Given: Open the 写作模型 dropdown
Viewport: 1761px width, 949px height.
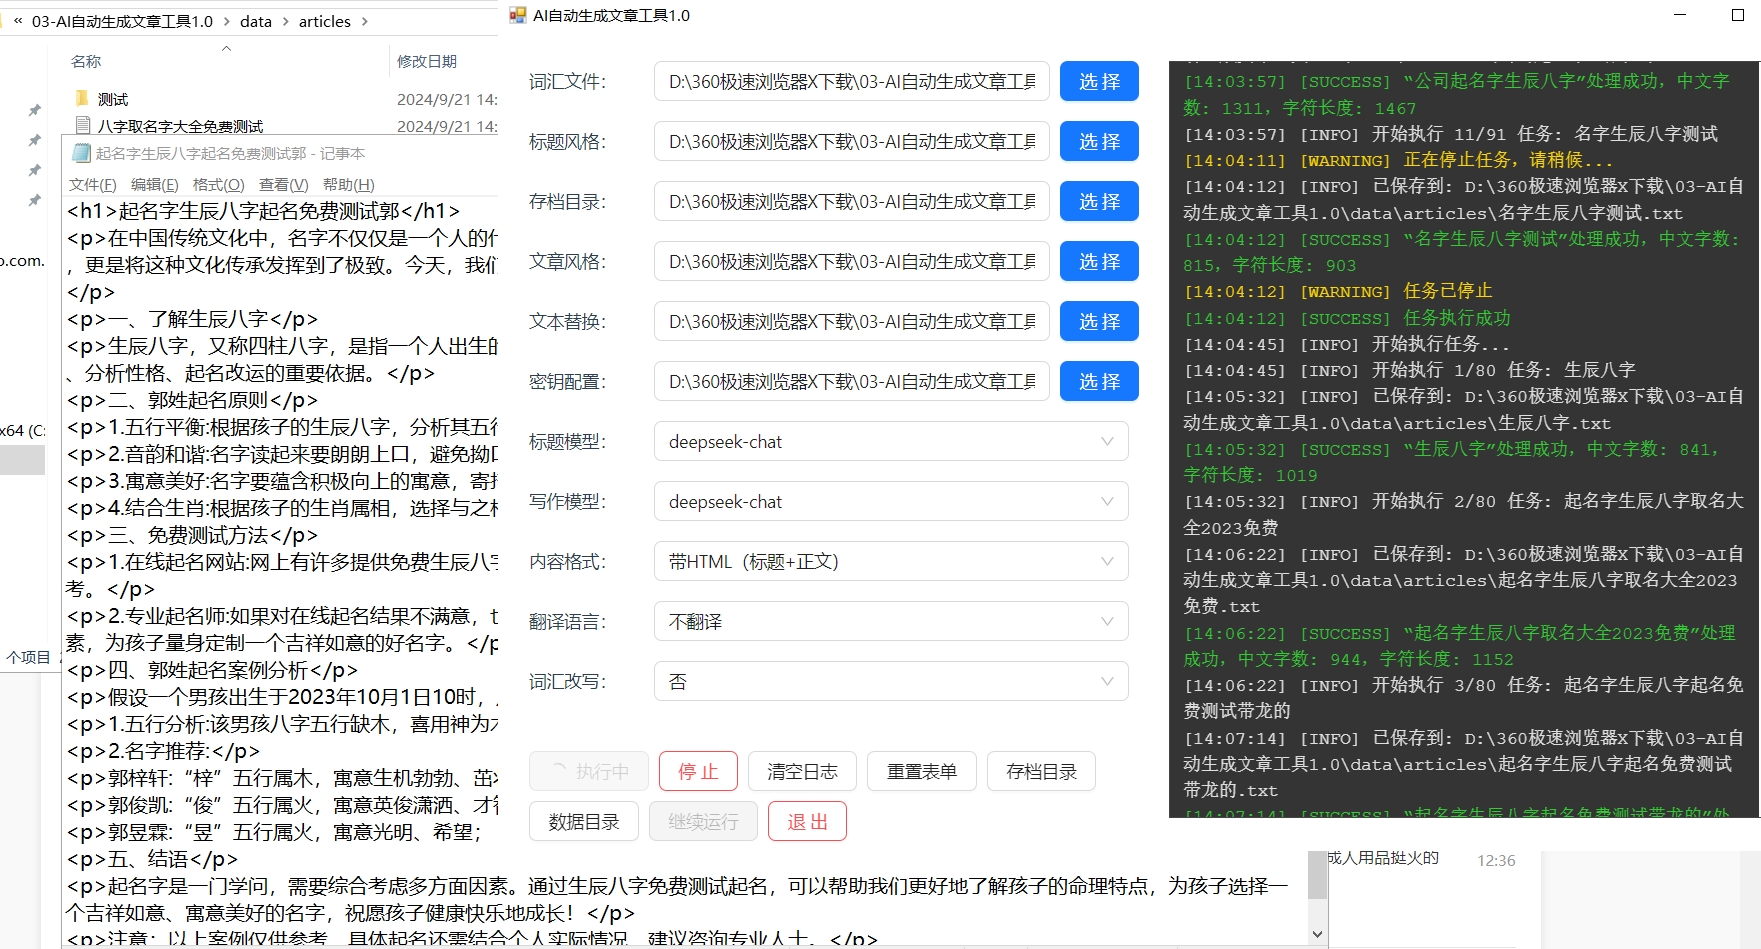Looking at the screenshot, I should click(x=891, y=501).
